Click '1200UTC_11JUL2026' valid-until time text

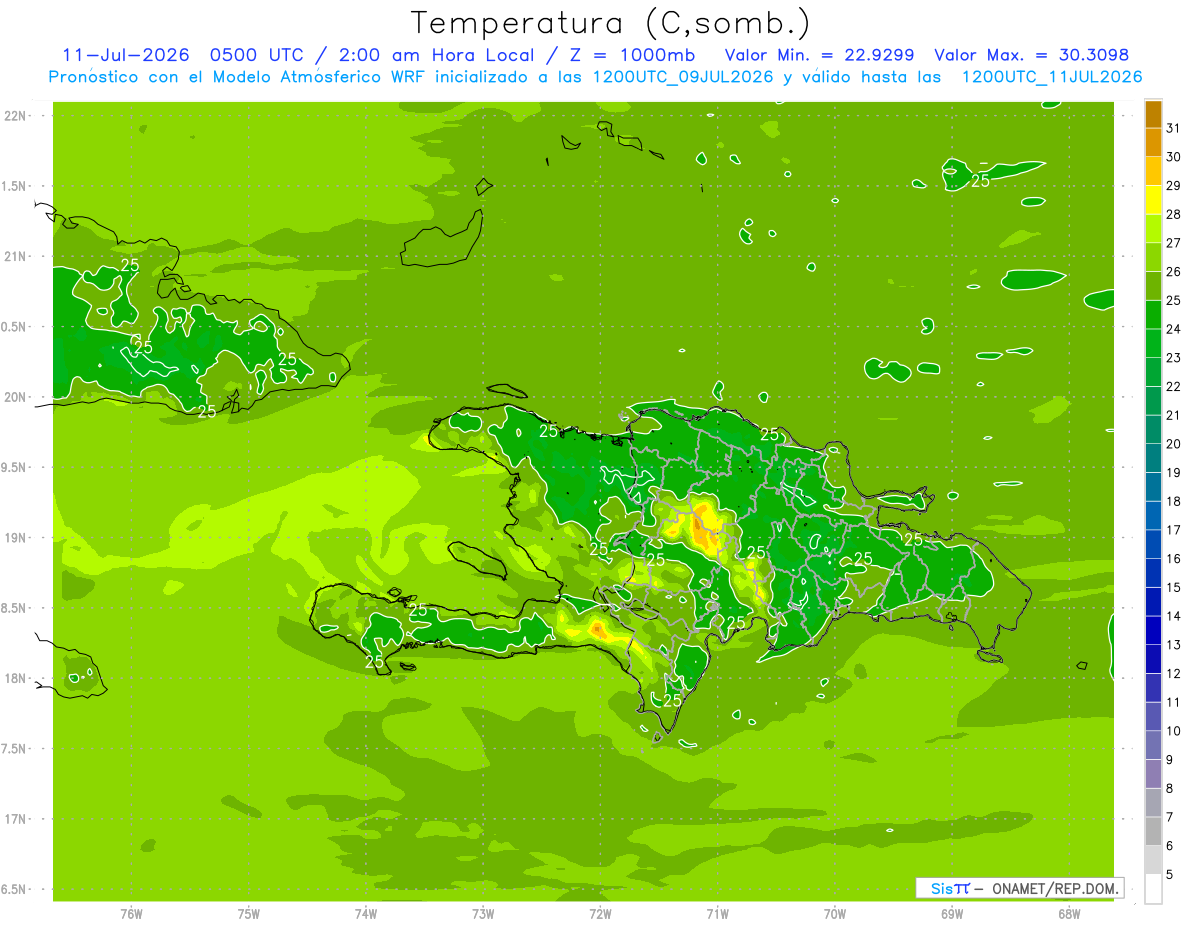[1051, 77]
